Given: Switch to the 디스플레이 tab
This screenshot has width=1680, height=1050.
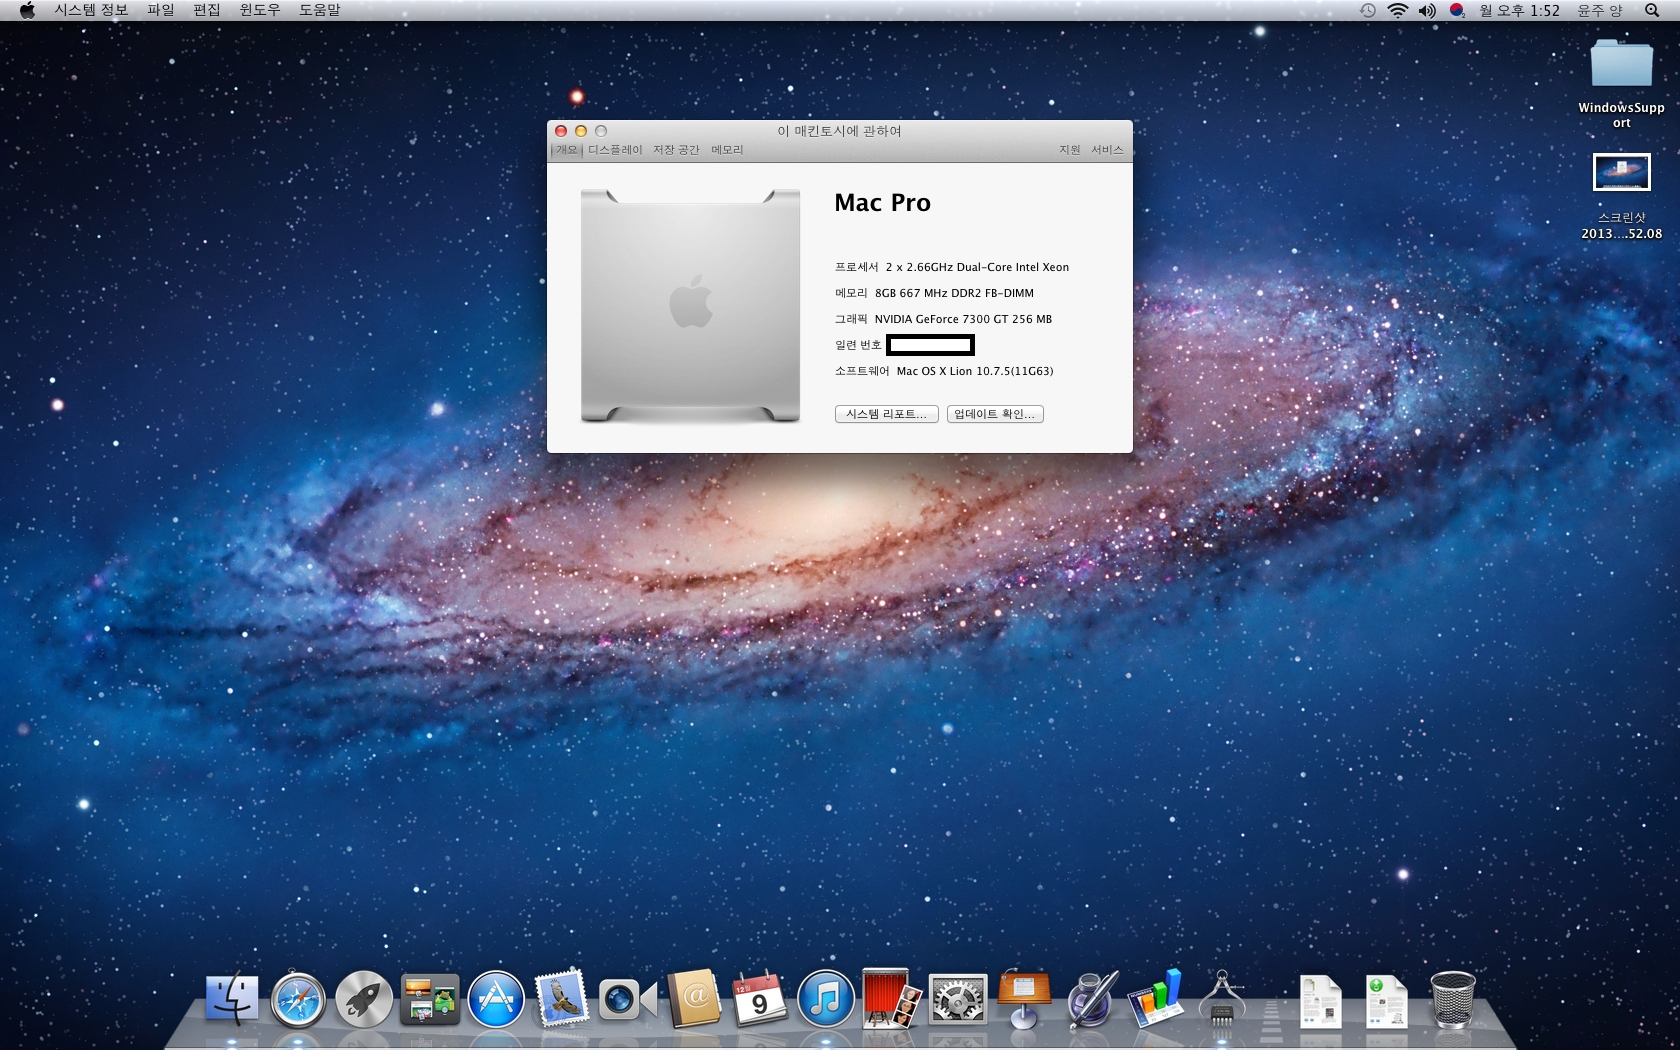Looking at the screenshot, I should tap(615, 150).
